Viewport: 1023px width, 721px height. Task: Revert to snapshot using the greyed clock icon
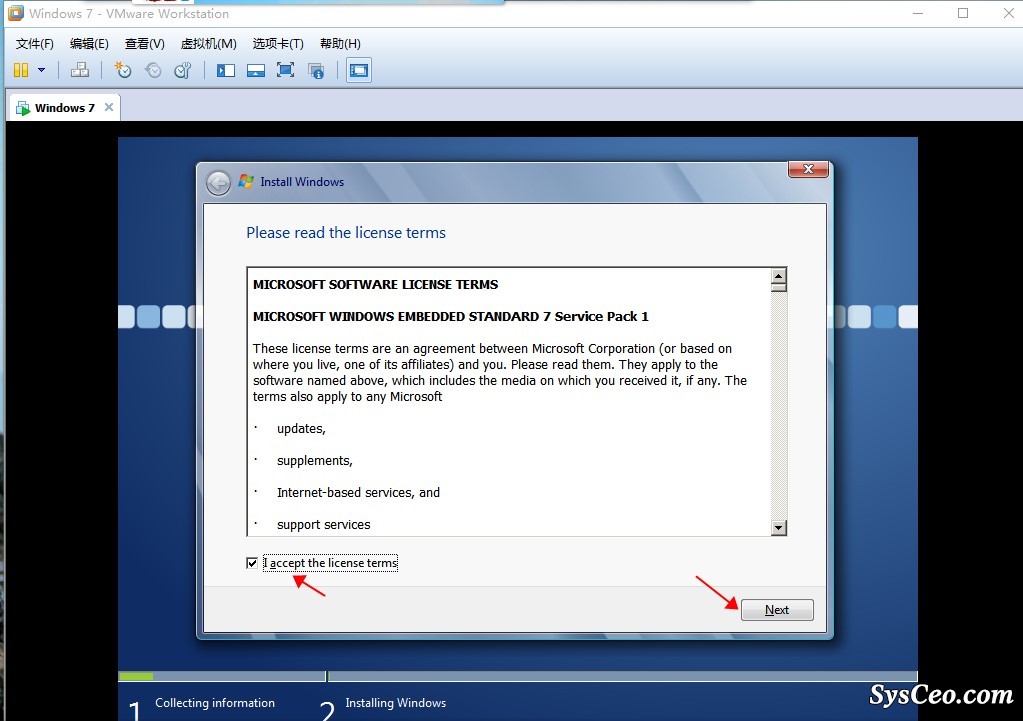pos(153,70)
